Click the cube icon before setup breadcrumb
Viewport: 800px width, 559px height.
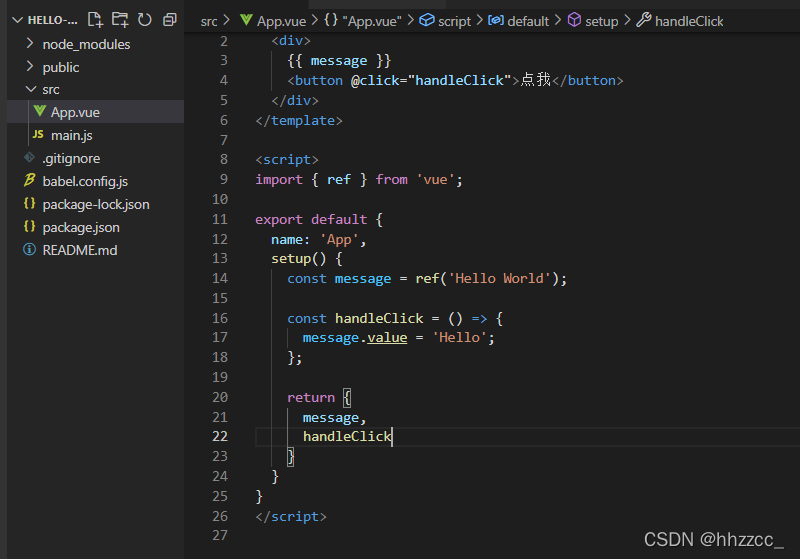click(x=574, y=20)
